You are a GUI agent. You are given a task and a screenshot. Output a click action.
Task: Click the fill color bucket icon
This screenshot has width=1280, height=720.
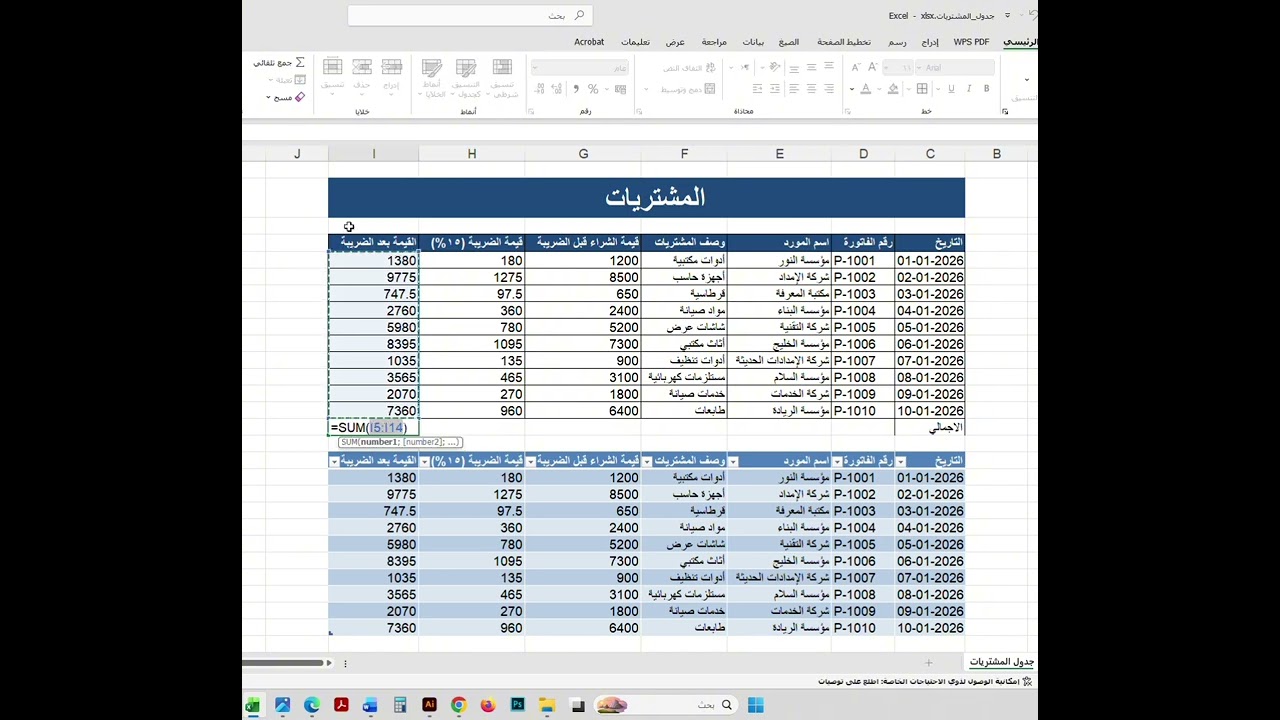(x=892, y=89)
